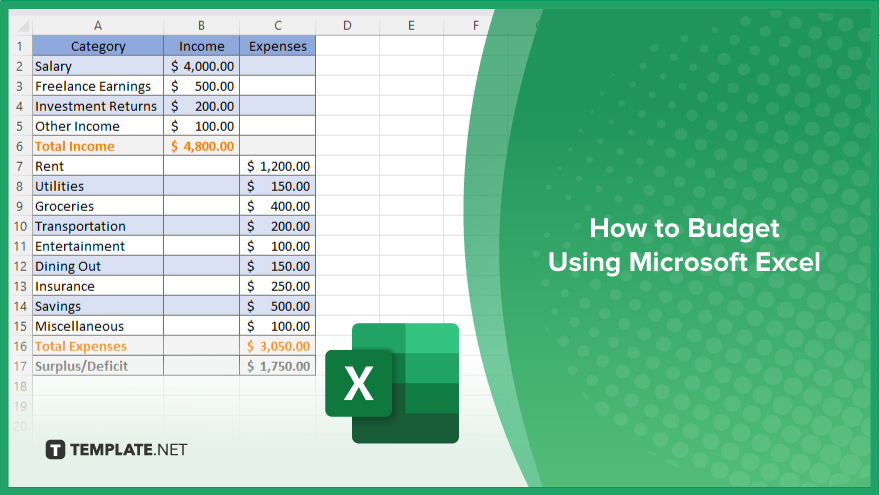Click the Expenses header cell
Image resolution: width=880 pixels, height=495 pixels.
click(278, 46)
